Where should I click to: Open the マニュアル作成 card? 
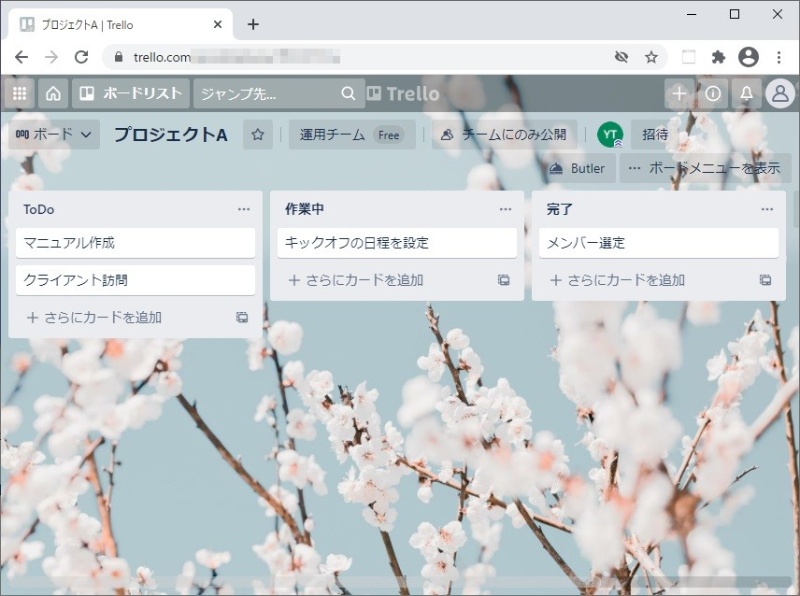click(x=136, y=243)
